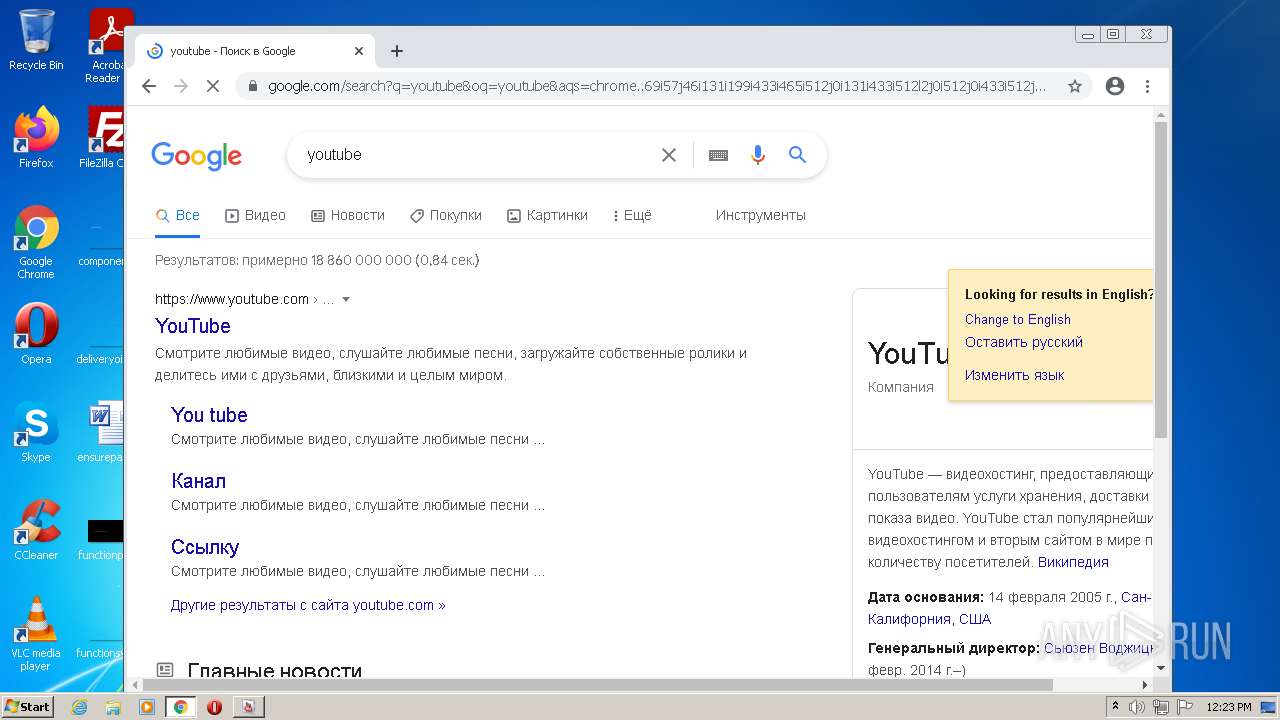Click Opera icon in taskbar

[x=214, y=707]
